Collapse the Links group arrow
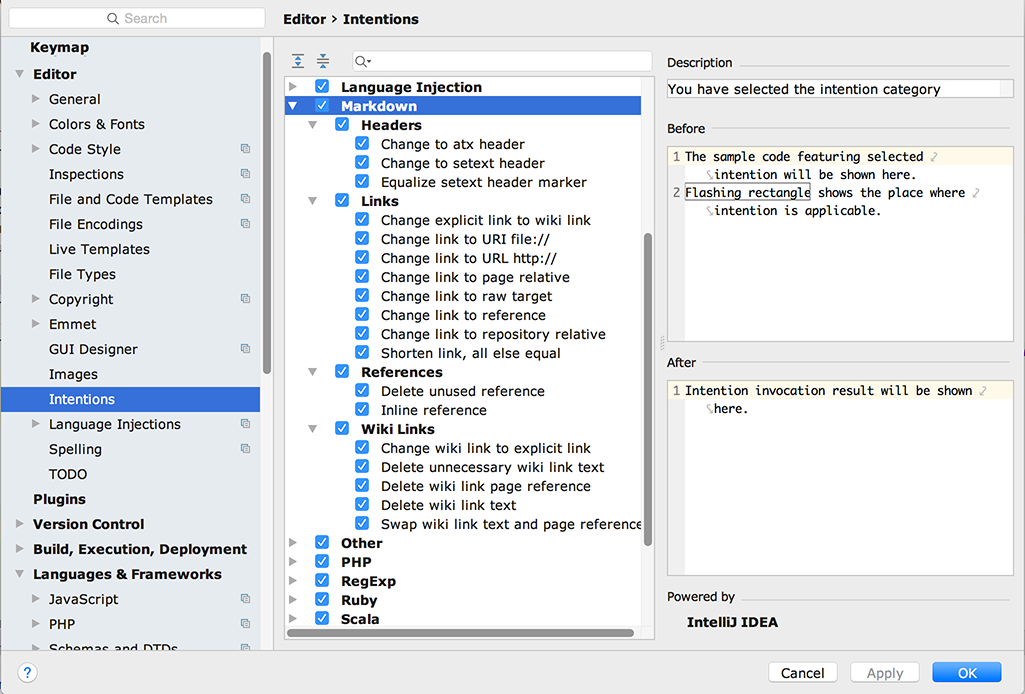This screenshot has height=694, width=1025. point(313,201)
